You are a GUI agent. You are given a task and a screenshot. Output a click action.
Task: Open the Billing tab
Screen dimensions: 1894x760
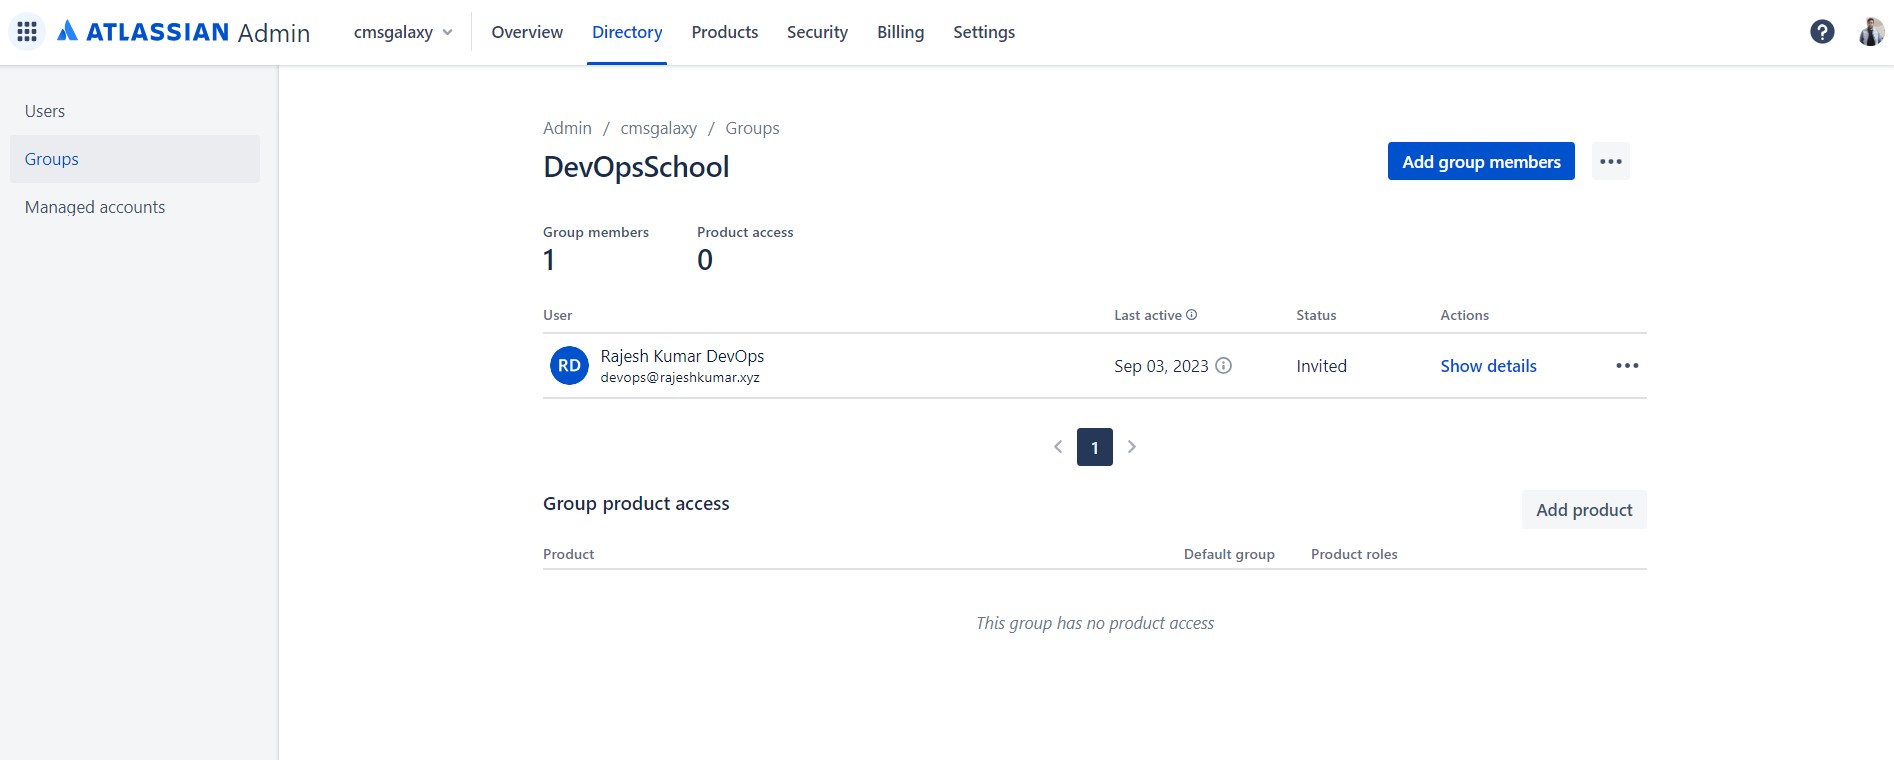click(x=901, y=32)
